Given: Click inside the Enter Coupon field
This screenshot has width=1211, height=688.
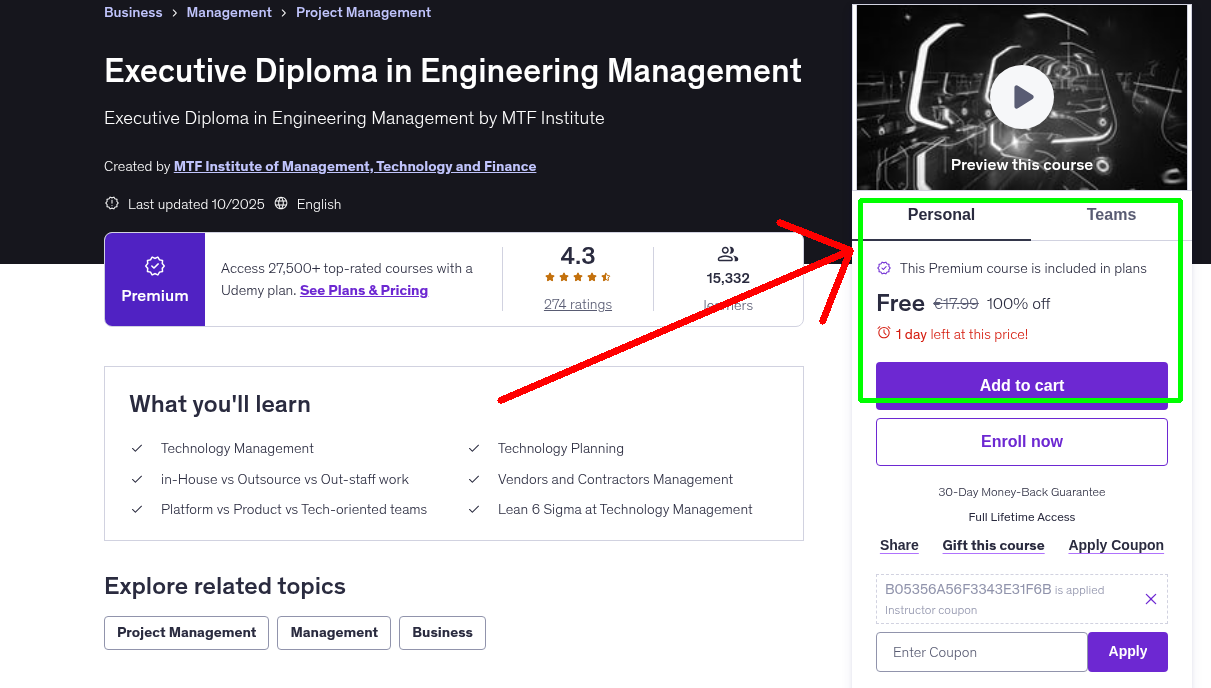Looking at the screenshot, I should (980, 651).
